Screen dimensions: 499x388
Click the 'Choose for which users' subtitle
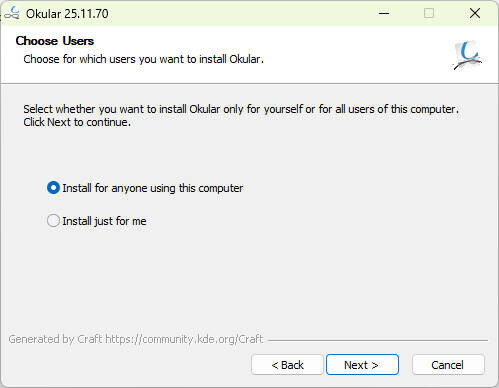coord(143,59)
